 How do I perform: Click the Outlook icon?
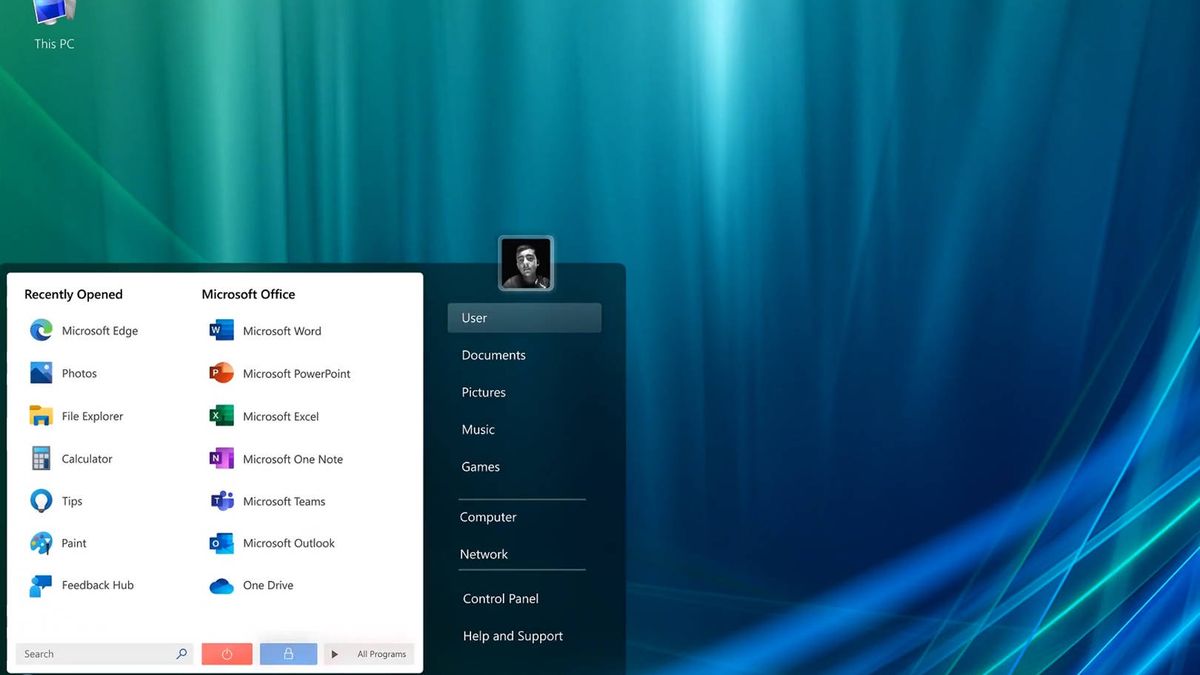[x=222, y=543]
